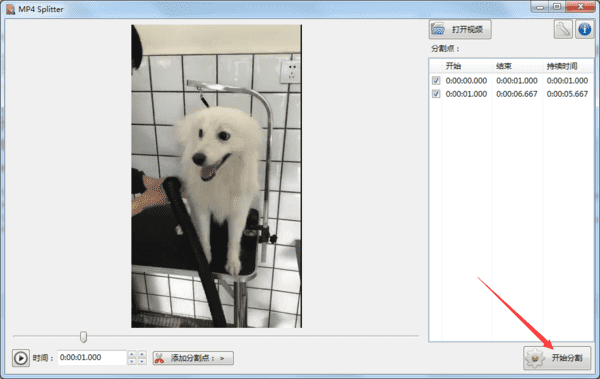Click the second time stepper up arrow
The width and height of the screenshot is (600, 379).
(x=142, y=354)
